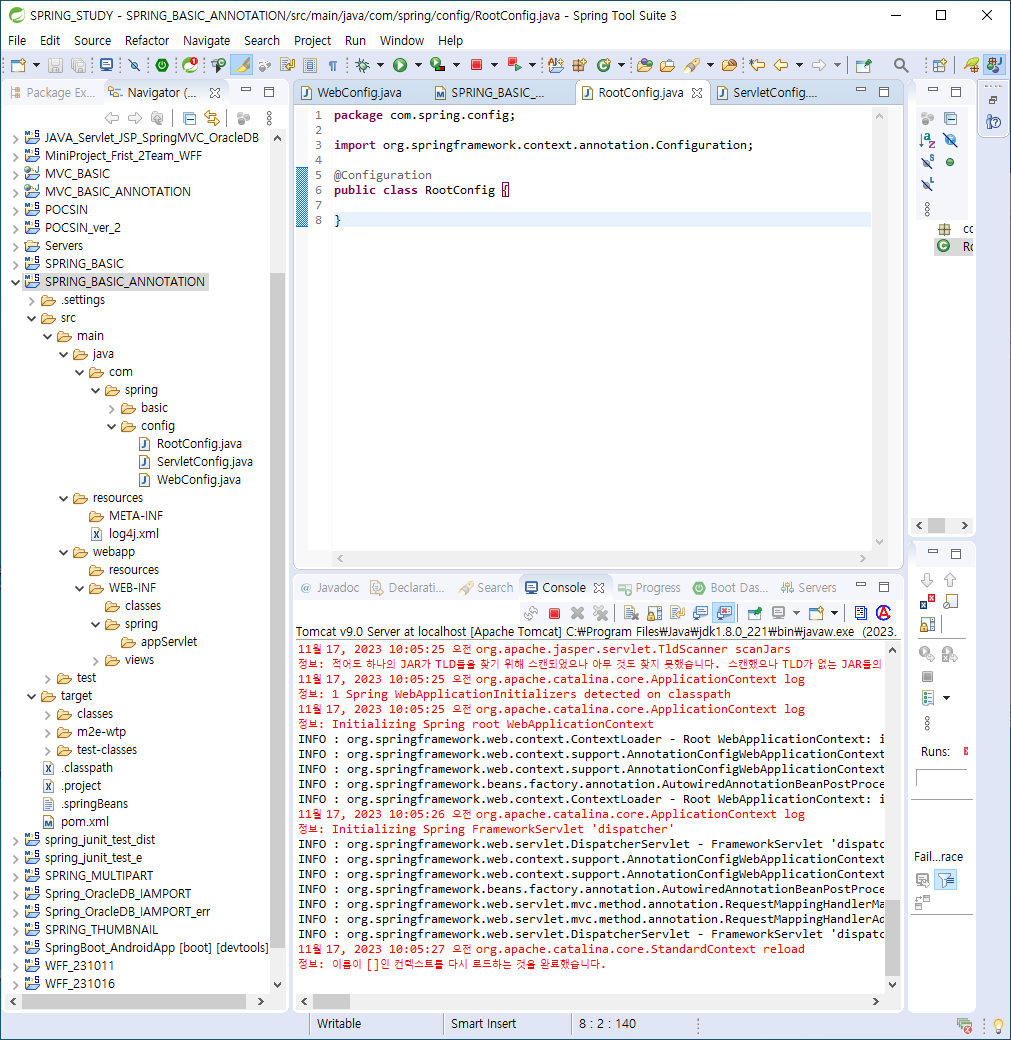Click the ANSI console red A icon
This screenshot has height=1040, width=1011.
pyautogui.click(x=883, y=614)
